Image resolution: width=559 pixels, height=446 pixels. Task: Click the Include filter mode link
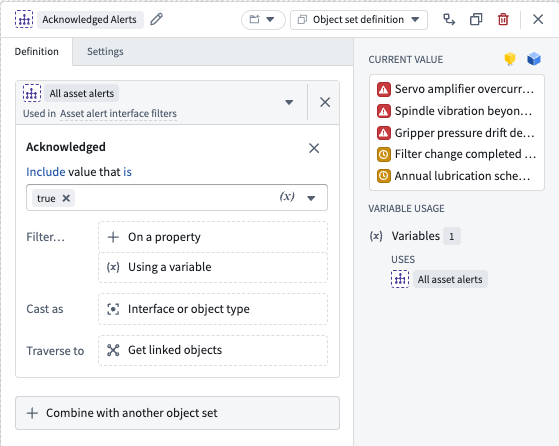[46, 172]
